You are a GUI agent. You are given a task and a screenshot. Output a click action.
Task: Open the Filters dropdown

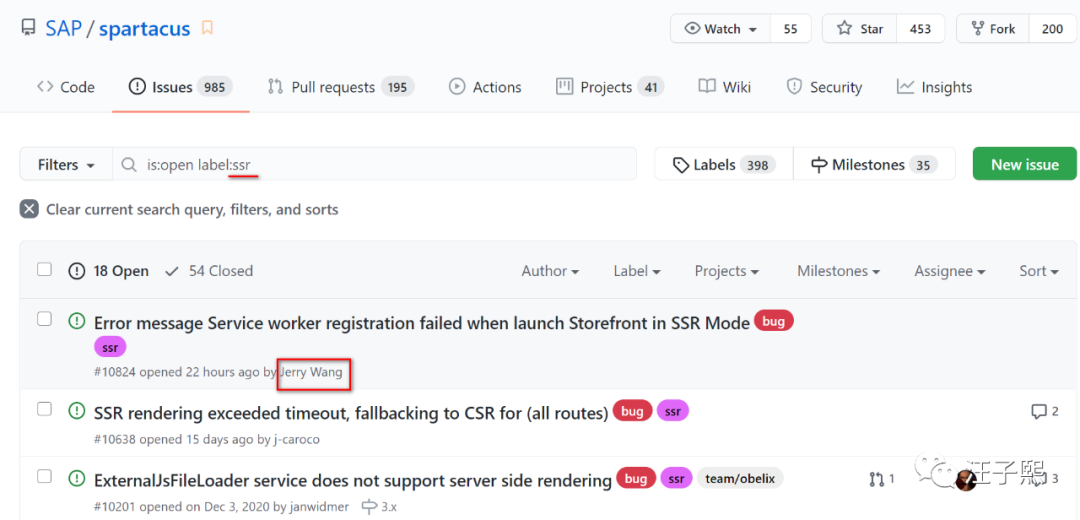click(x=66, y=165)
